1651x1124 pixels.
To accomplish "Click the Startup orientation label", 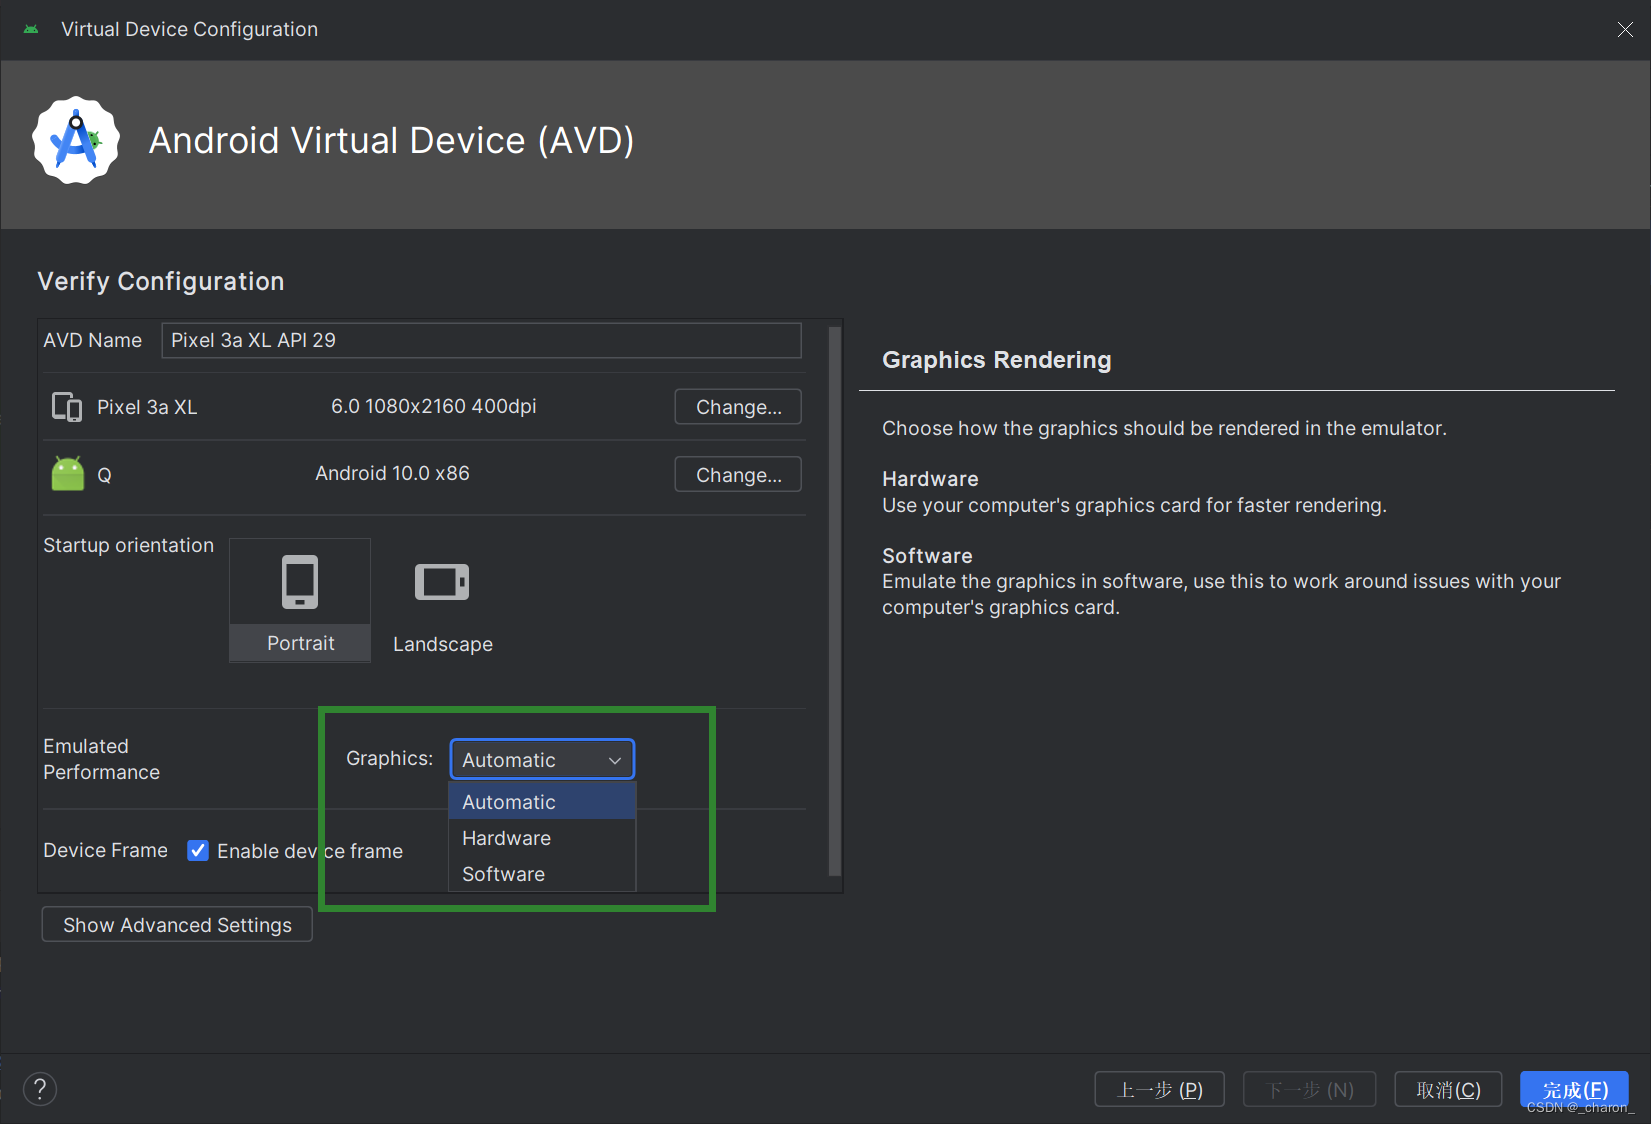I will coord(128,545).
